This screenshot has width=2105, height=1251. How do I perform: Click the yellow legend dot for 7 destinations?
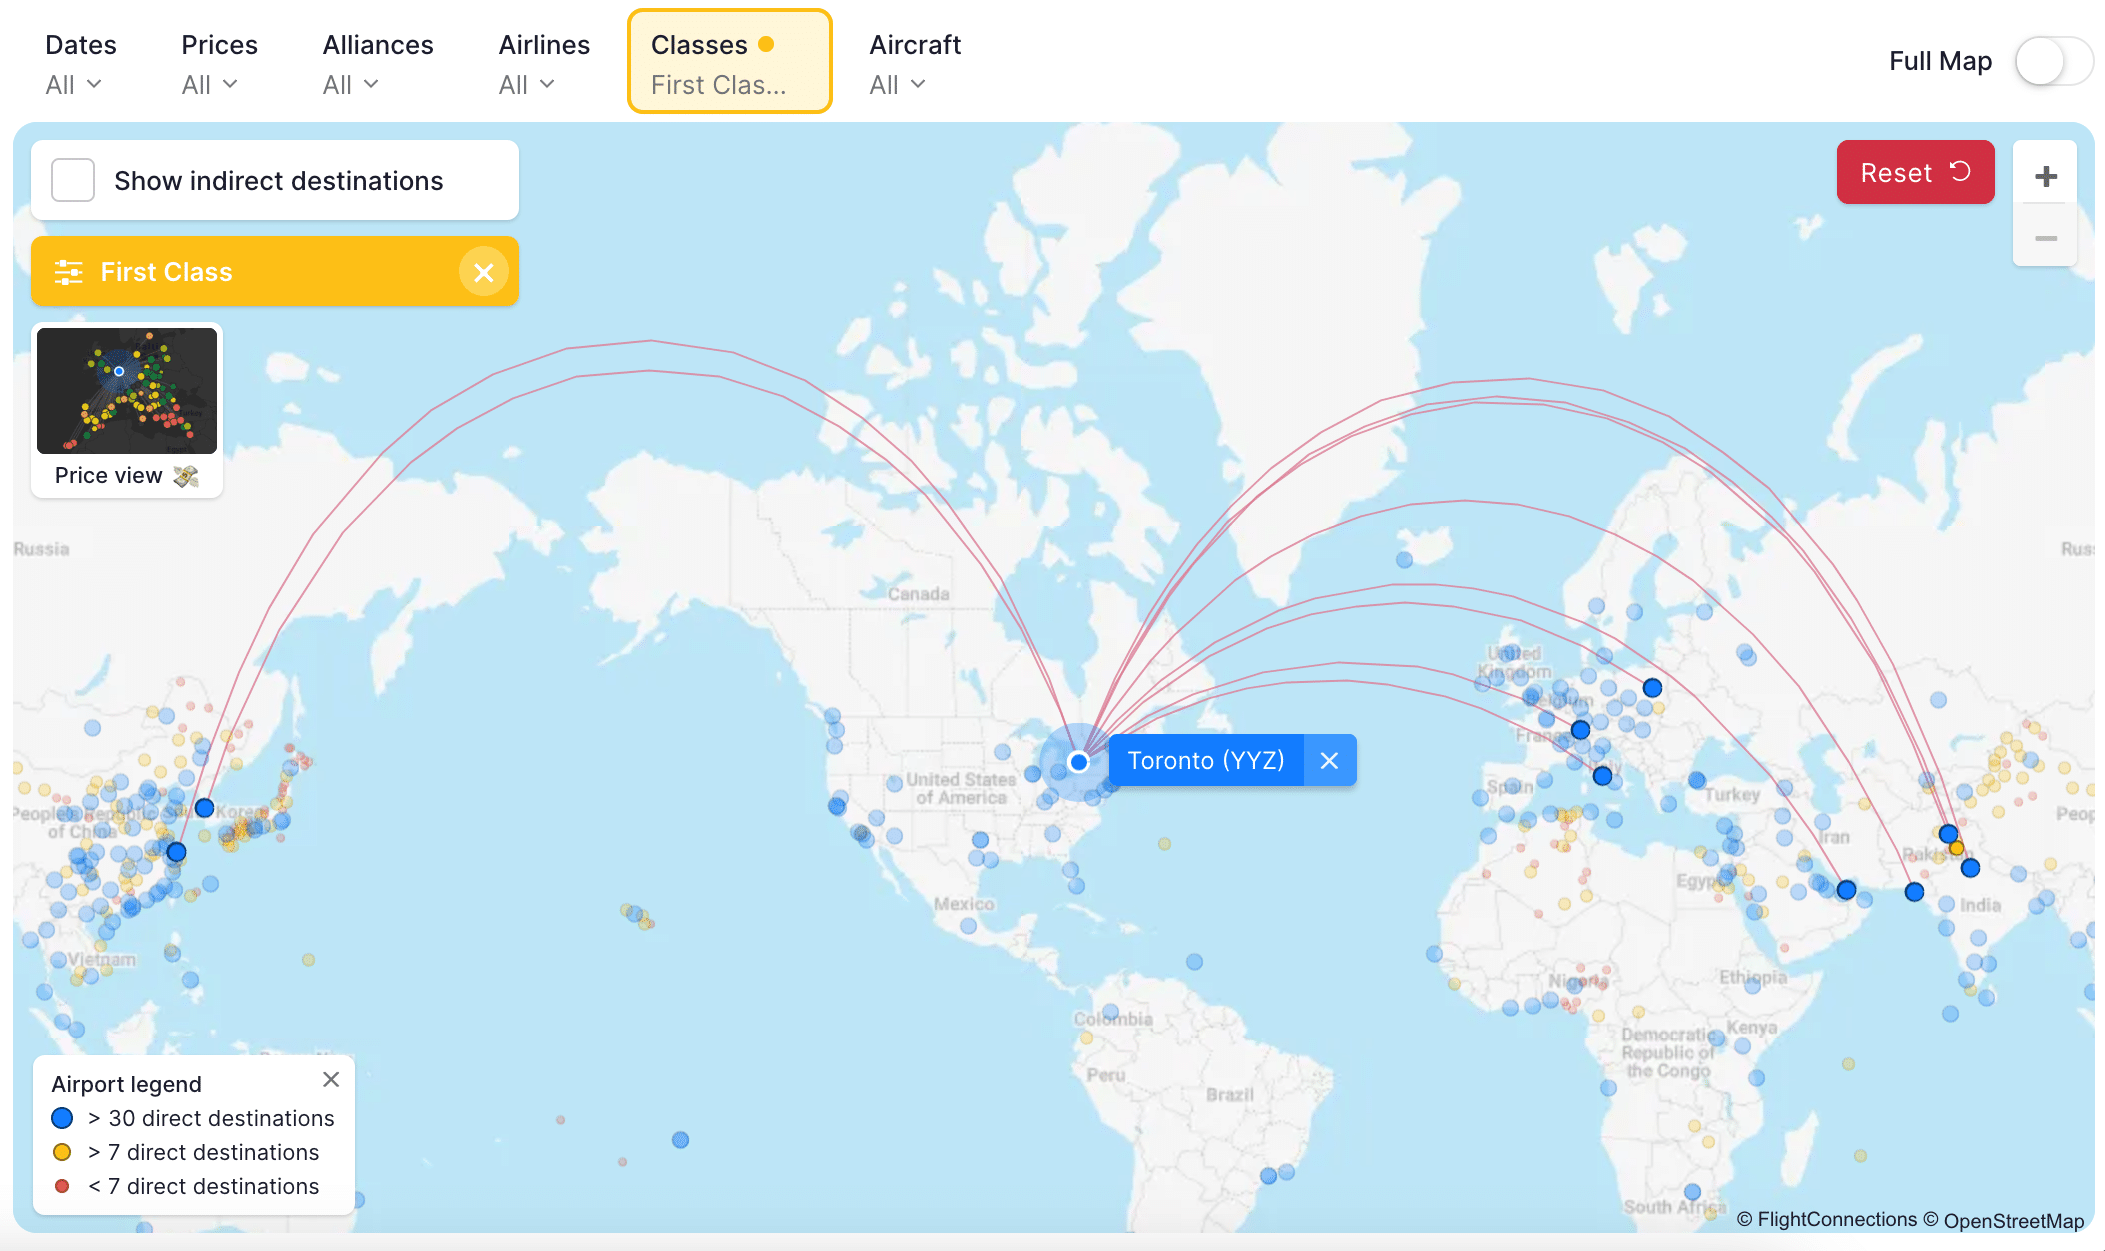point(62,1152)
